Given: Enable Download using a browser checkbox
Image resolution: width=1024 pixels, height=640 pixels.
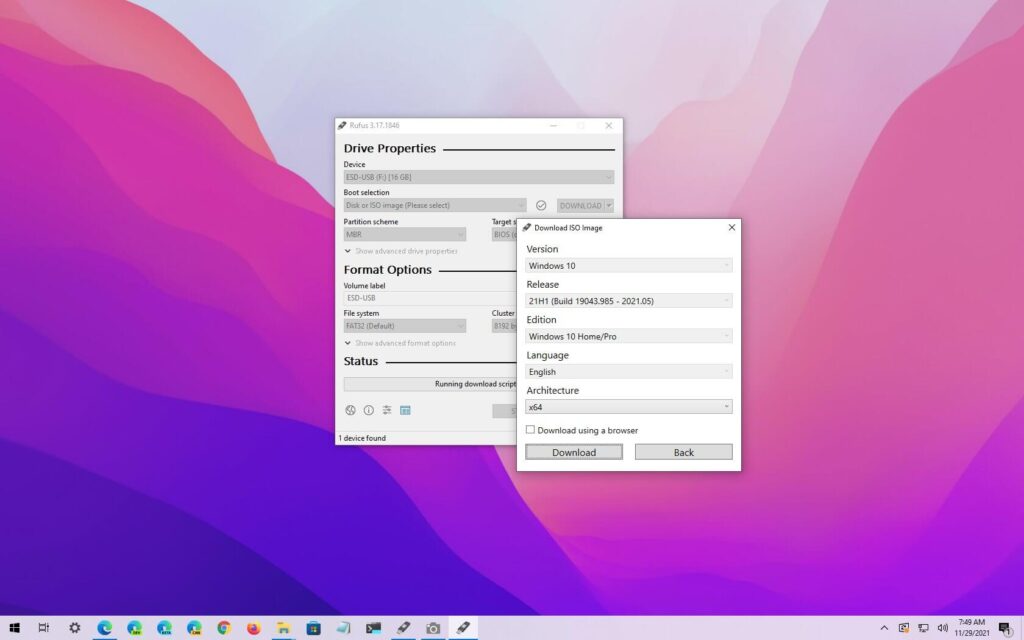Looking at the screenshot, I should point(530,430).
